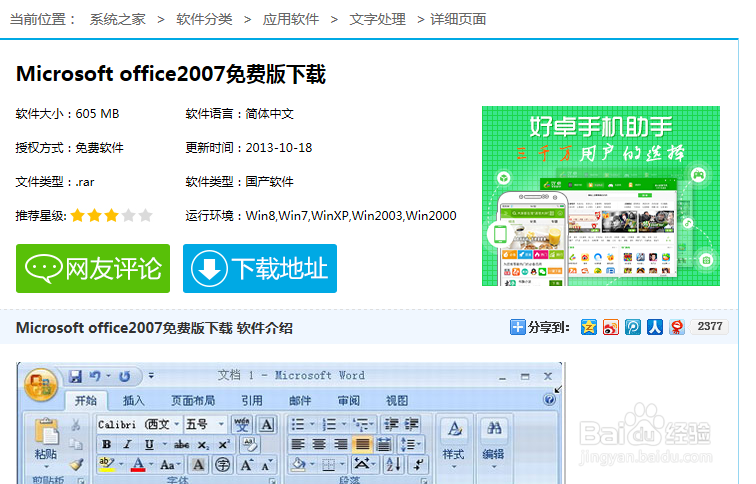Screen dimensions: 756x484
Task: Open the 五号 font size dropdown
Action: (x=221, y=424)
